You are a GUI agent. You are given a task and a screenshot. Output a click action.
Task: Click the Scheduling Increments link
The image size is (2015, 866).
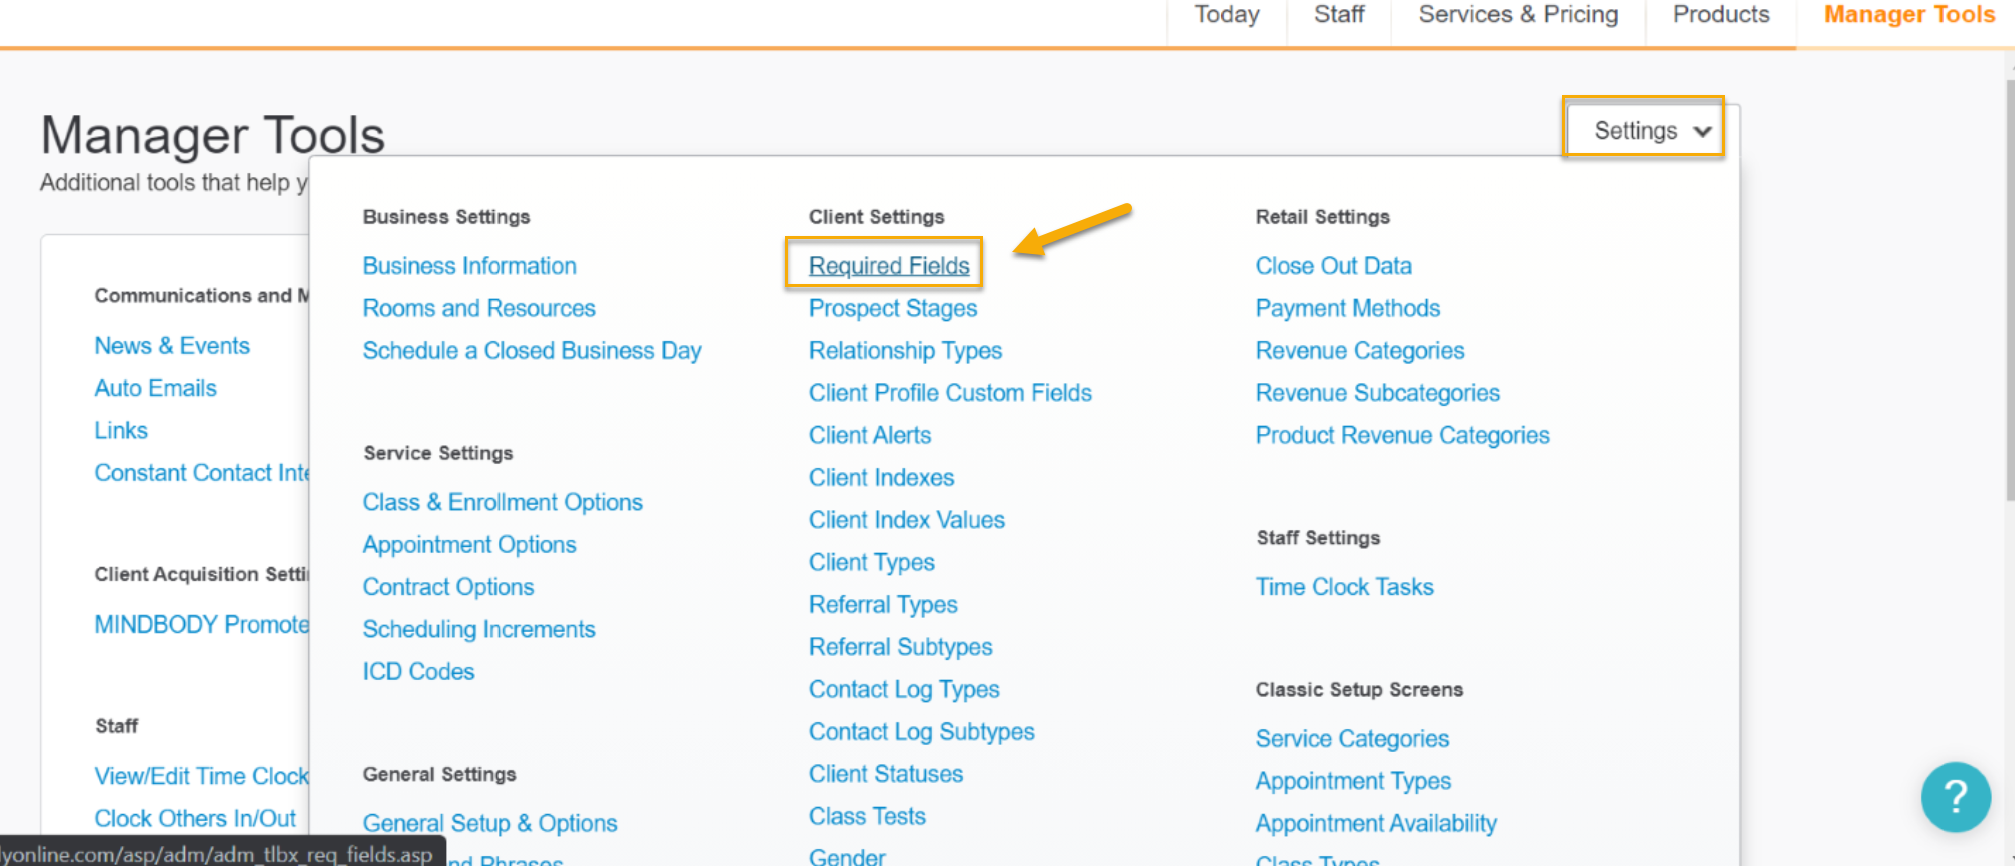point(479,629)
